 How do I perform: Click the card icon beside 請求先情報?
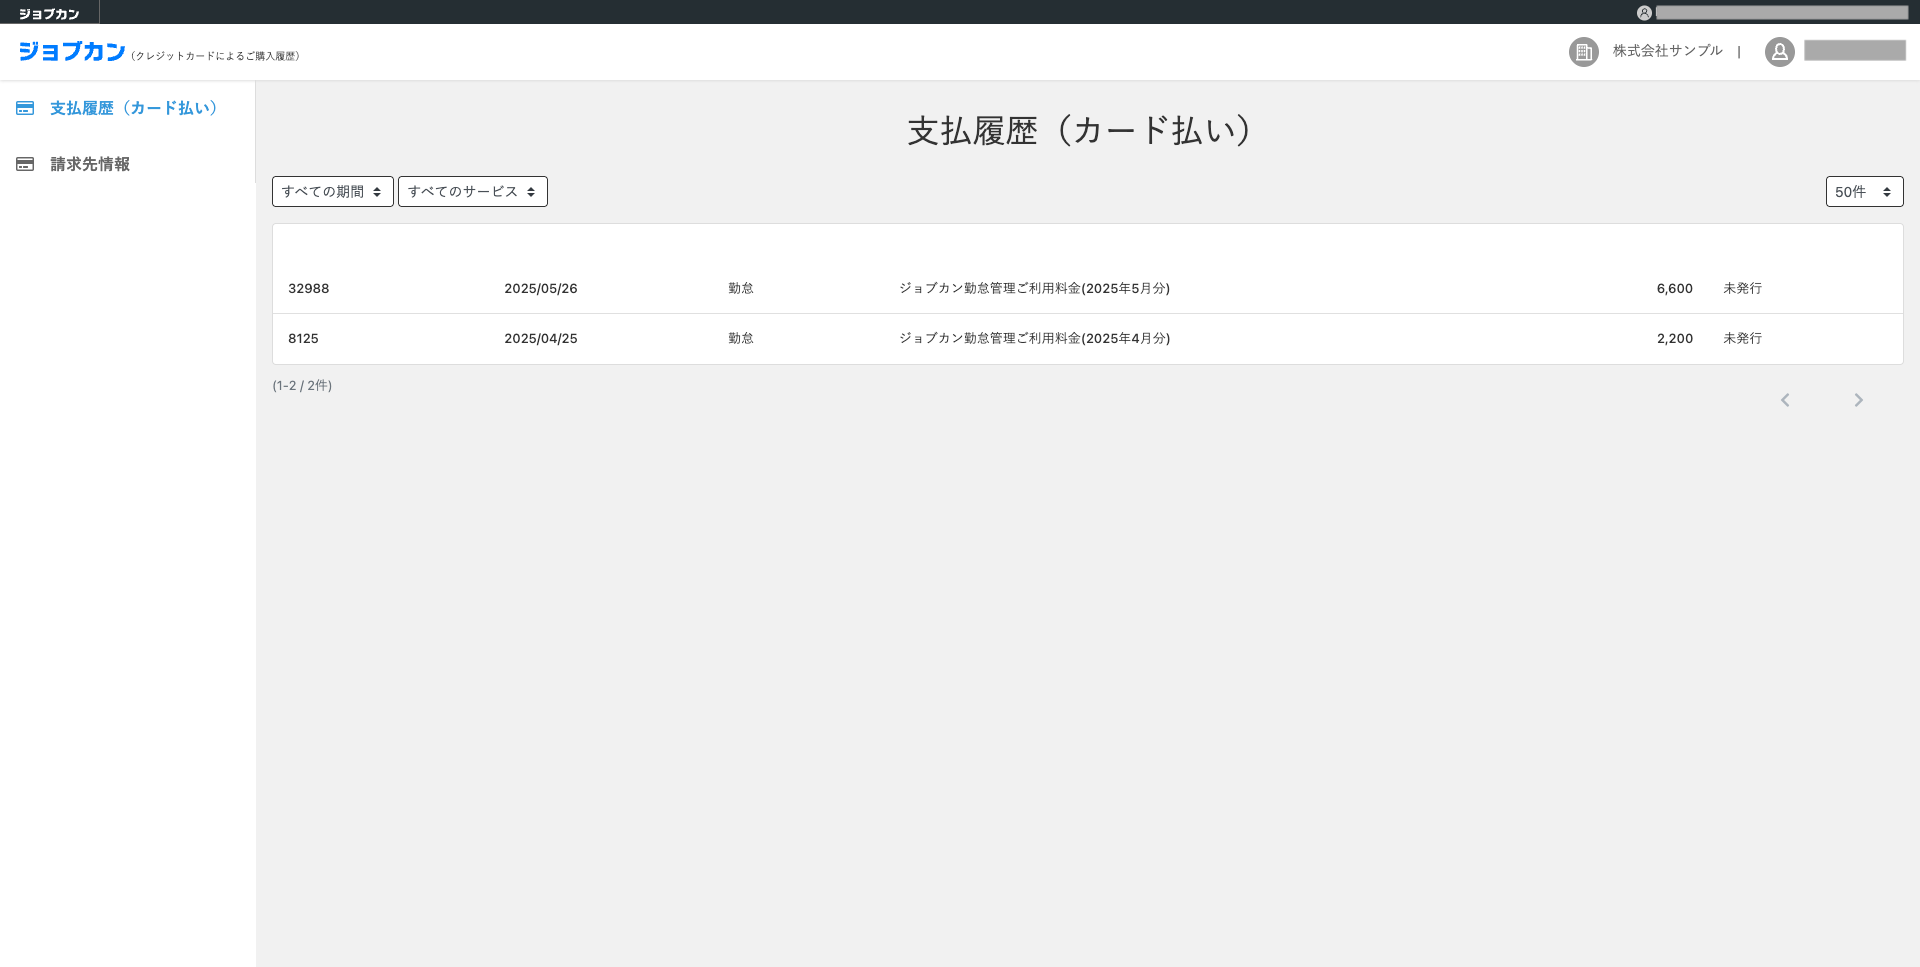(25, 164)
